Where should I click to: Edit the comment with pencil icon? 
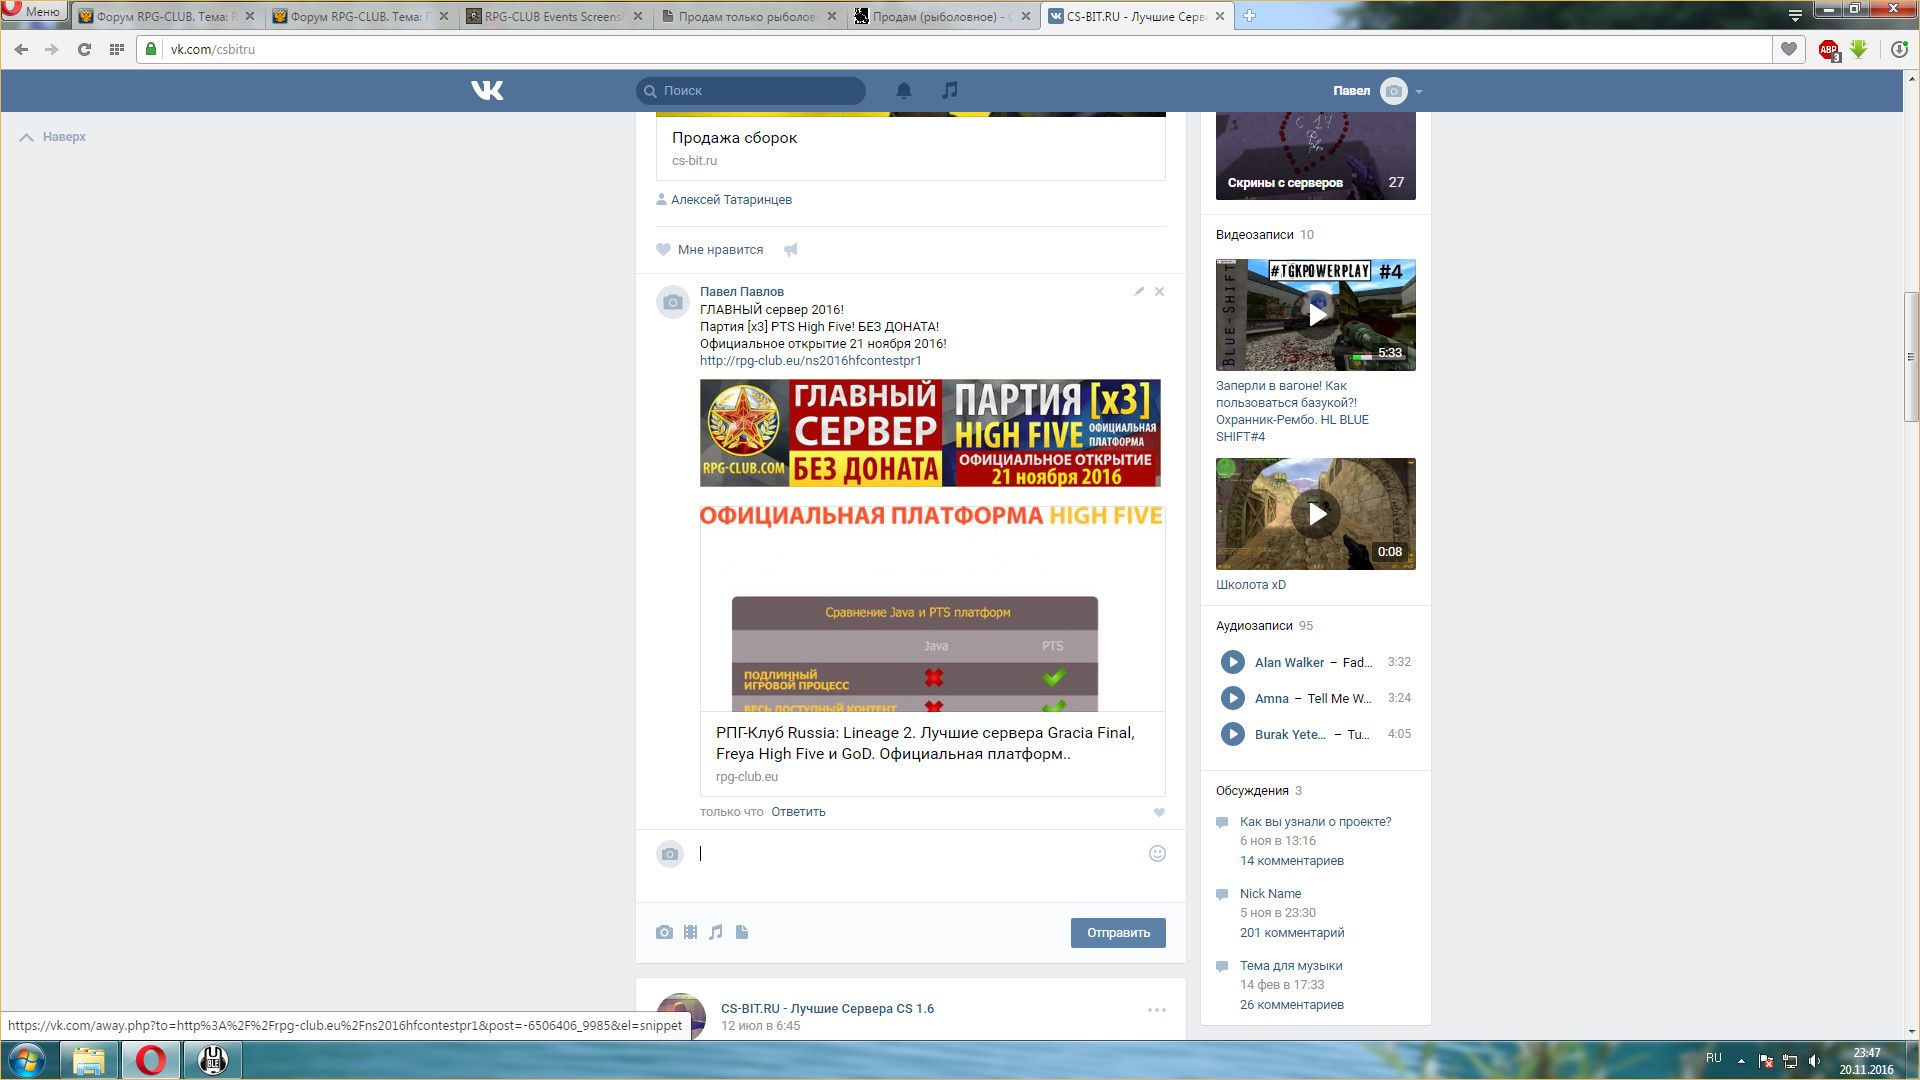1138,291
